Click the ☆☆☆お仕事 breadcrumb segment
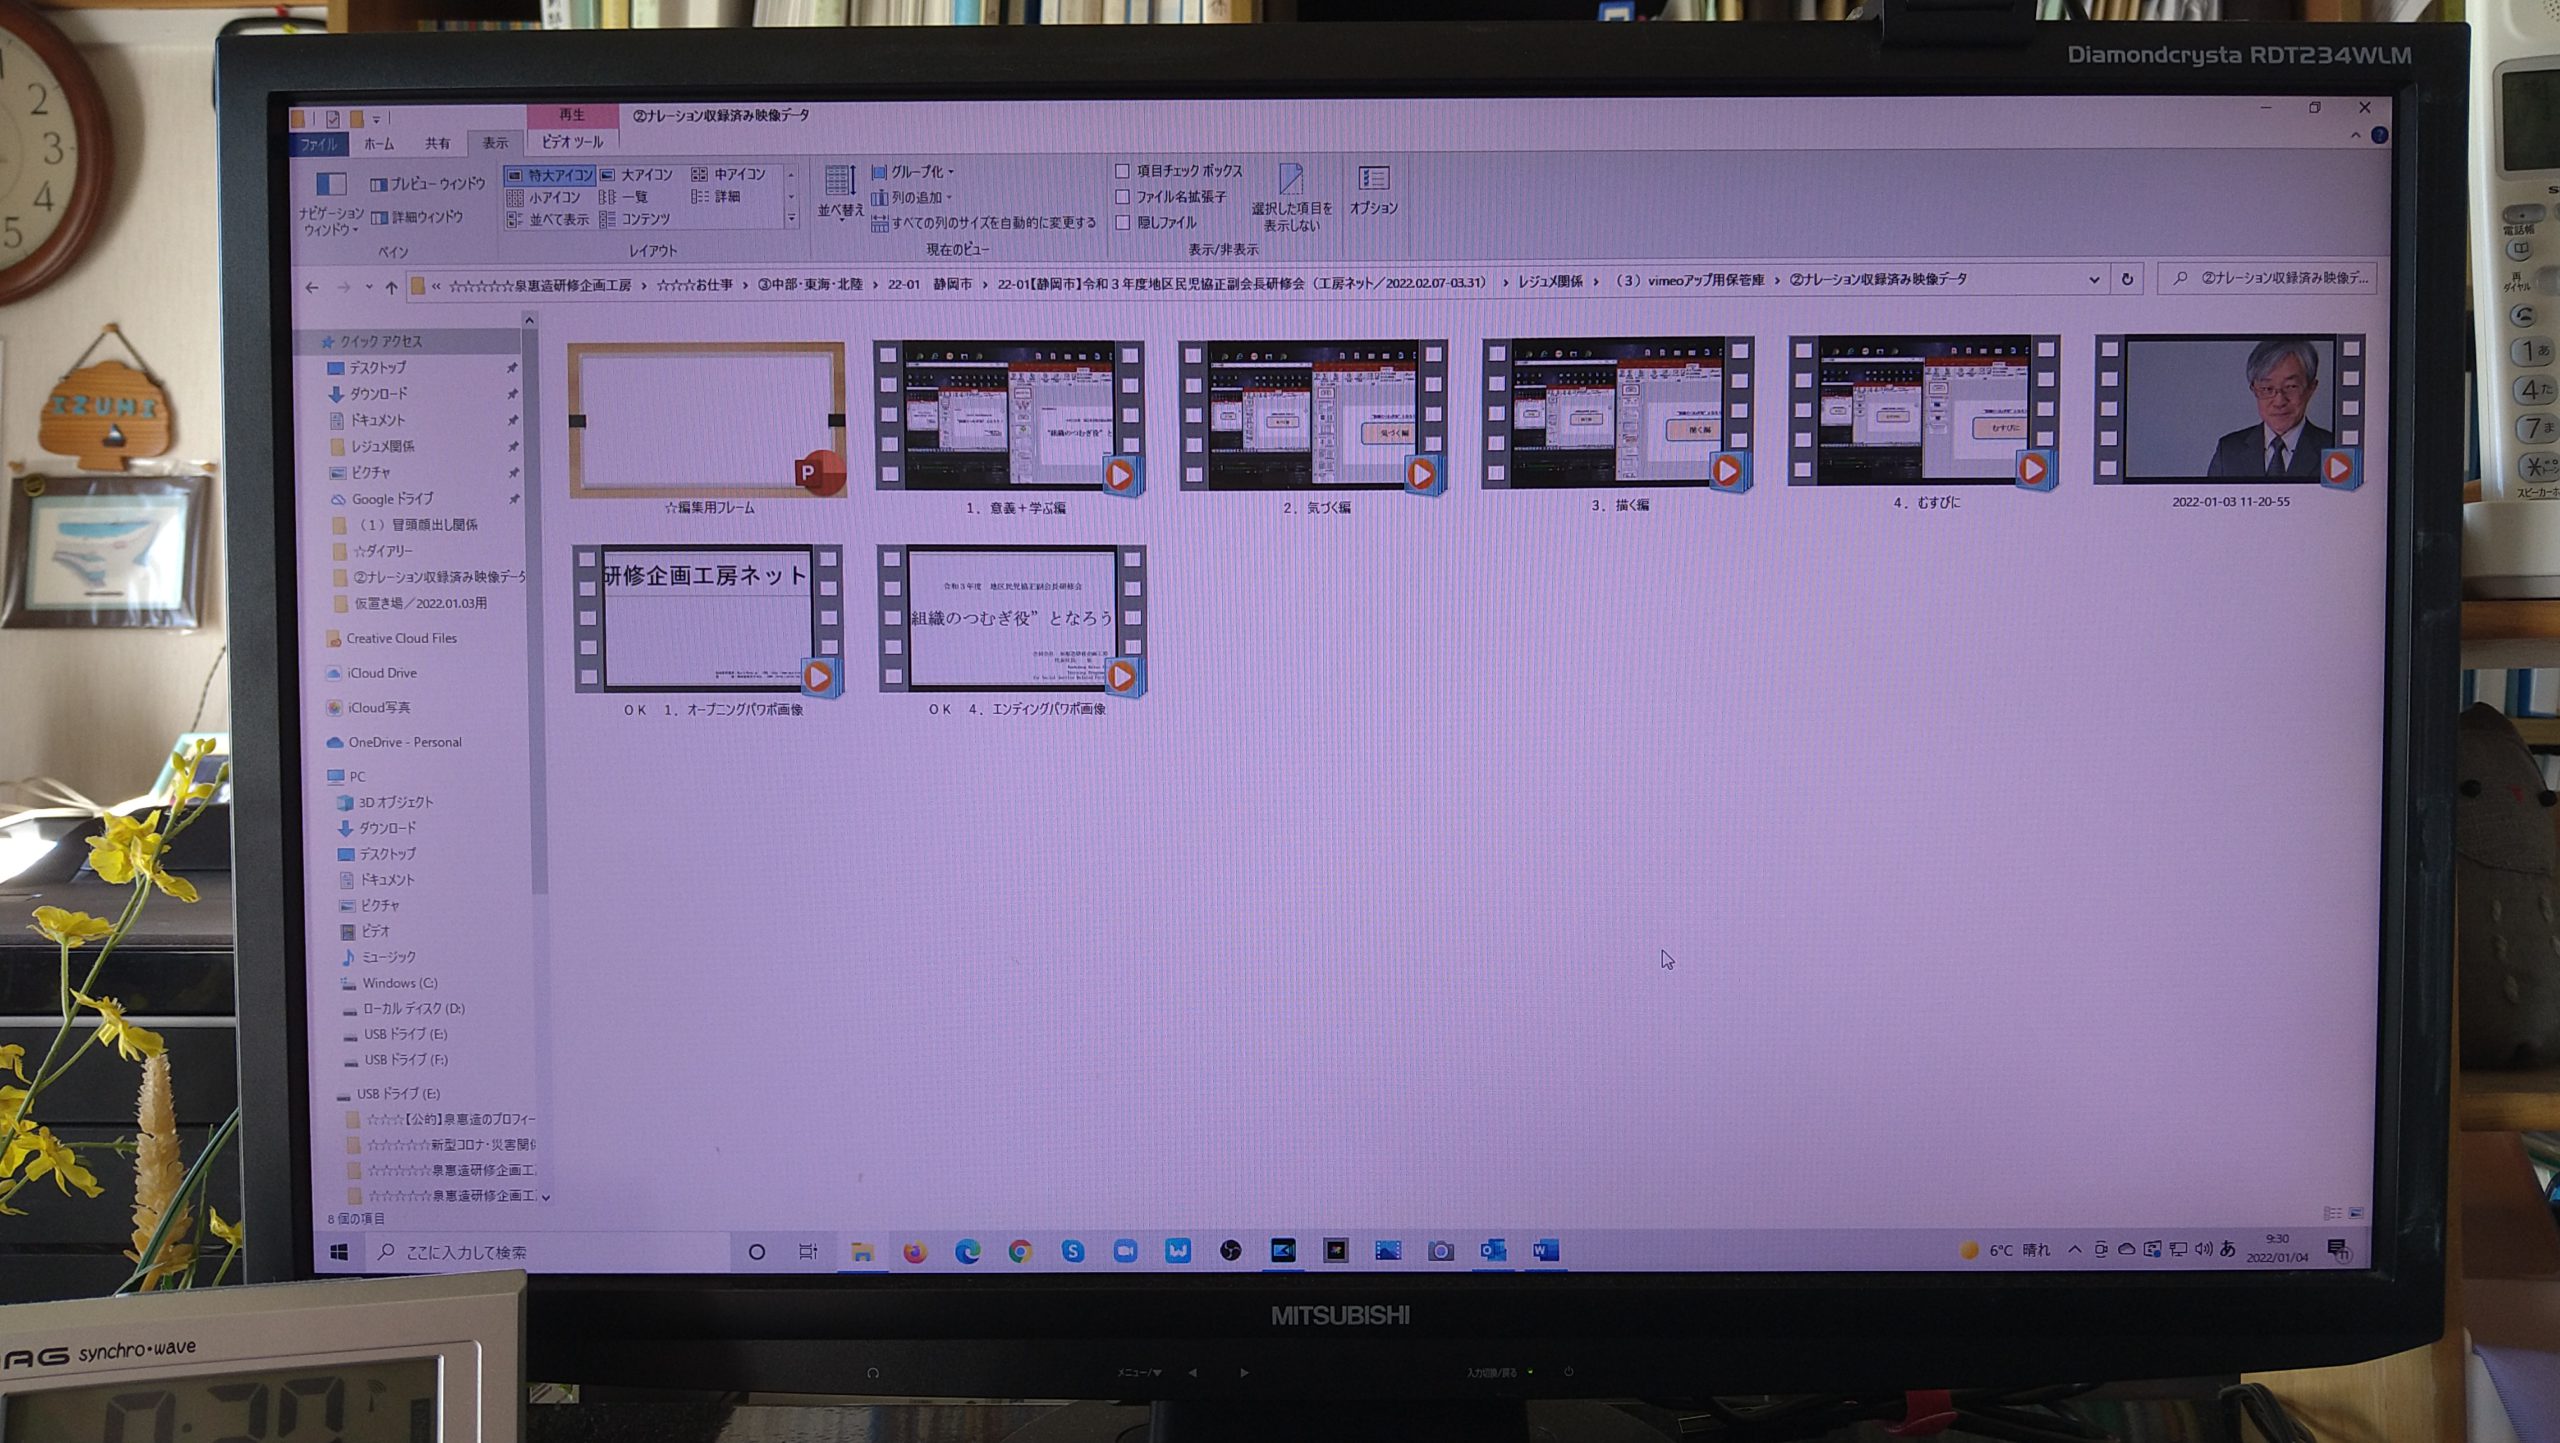 point(695,285)
